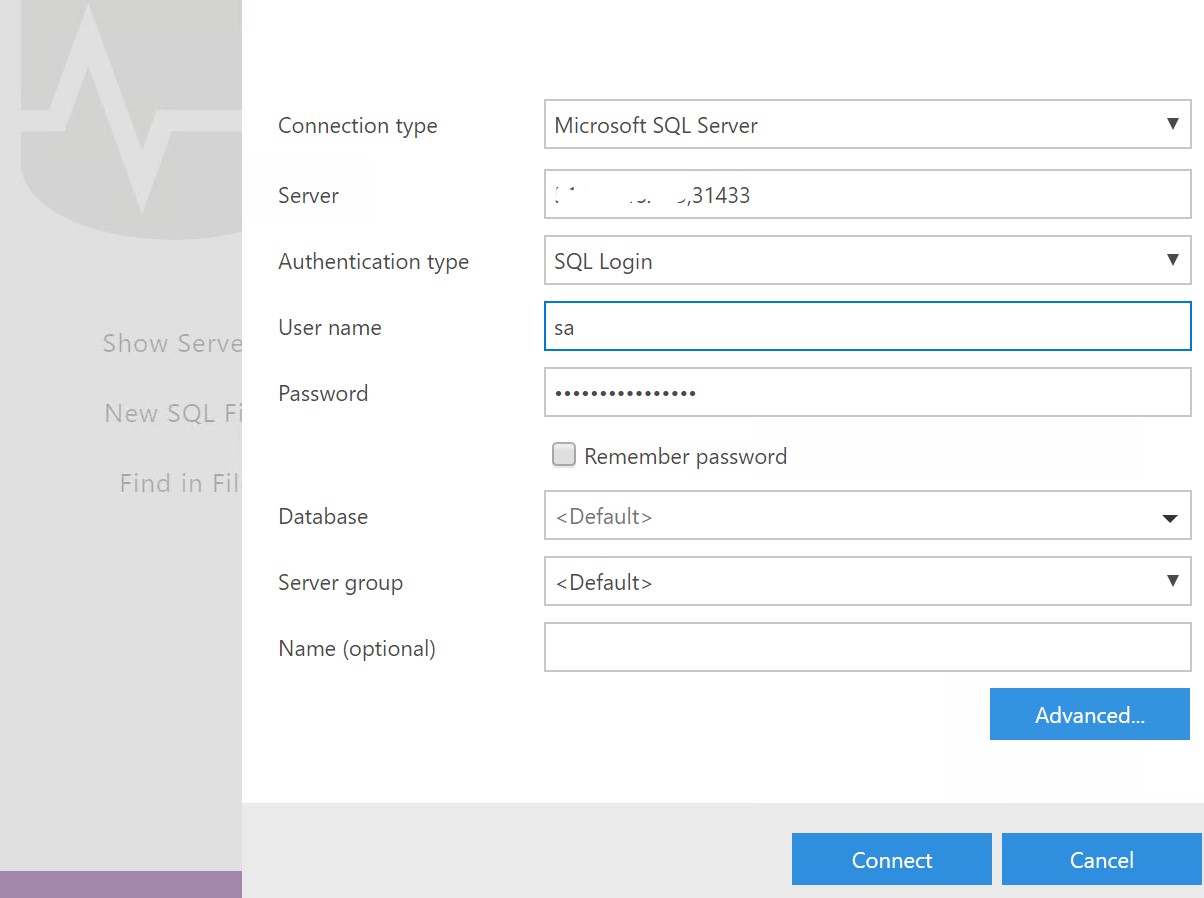Click the Name (optional) text field

[867, 648]
